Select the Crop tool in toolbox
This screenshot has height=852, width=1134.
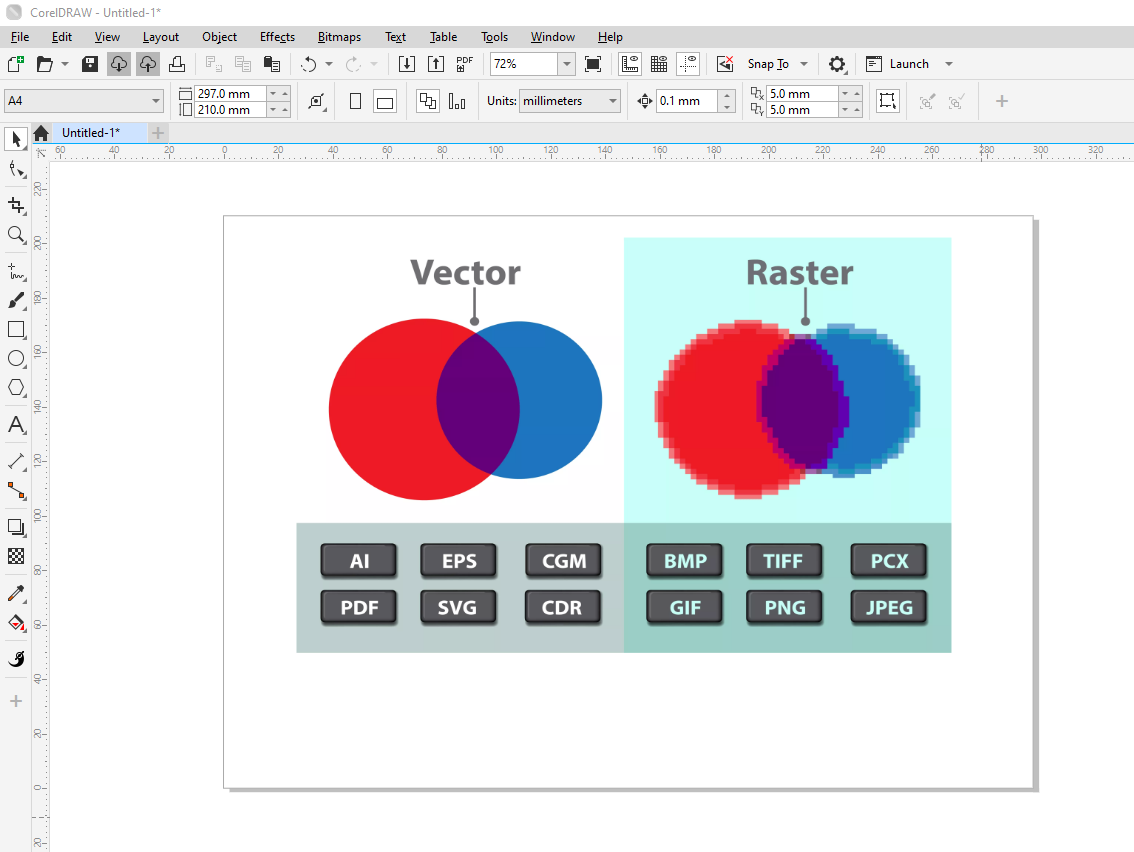pyautogui.click(x=16, y=205)
